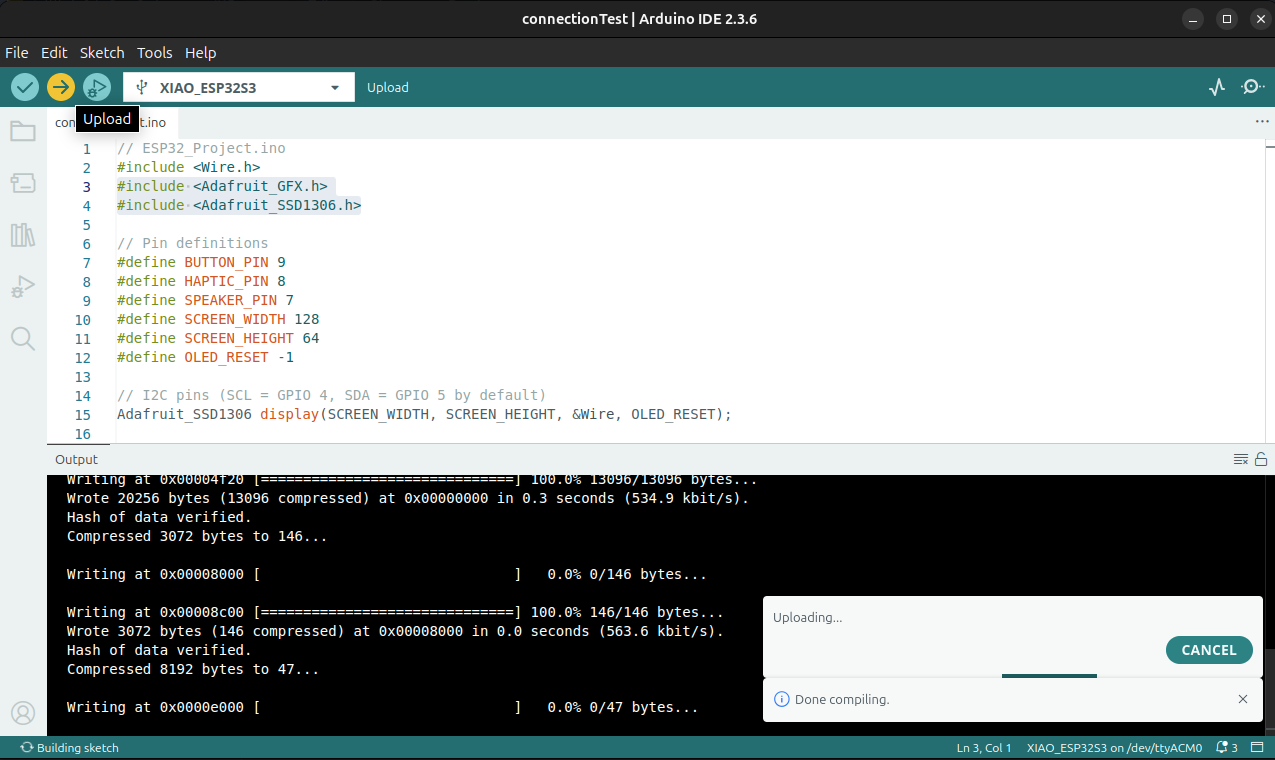Open the editor tab more-options menu

(1261, 121)
